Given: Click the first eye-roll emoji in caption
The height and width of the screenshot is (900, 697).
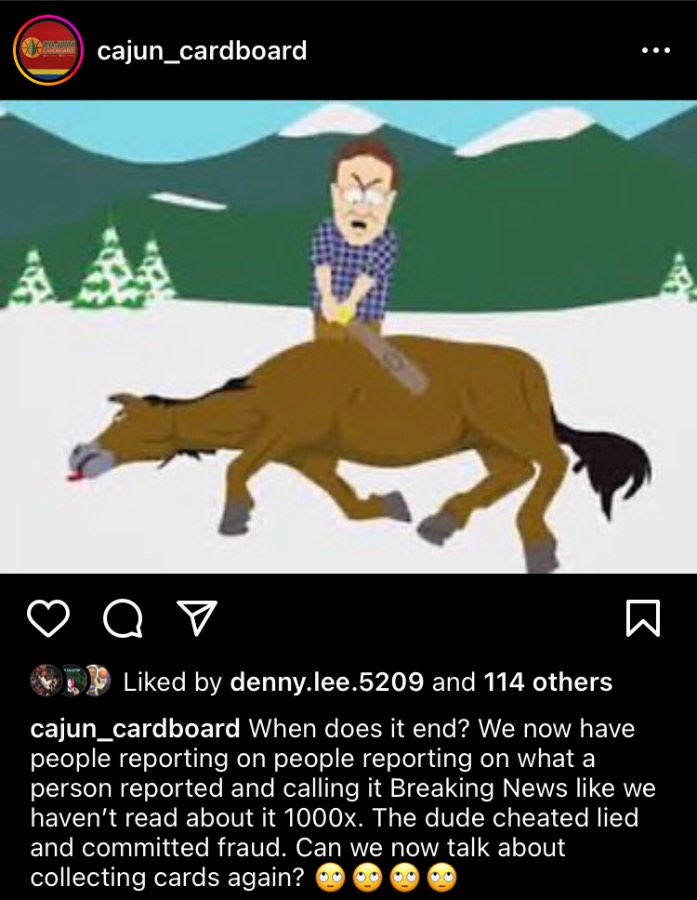Looking at the screenshot, I should [330, 878].
